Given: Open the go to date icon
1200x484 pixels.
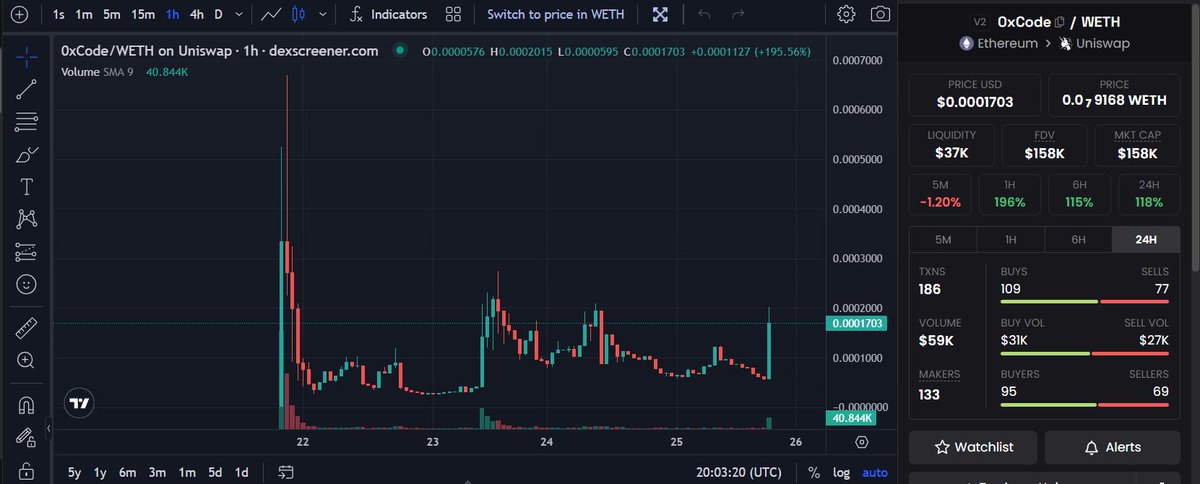Looking at the screenshot, I should [286, 471].
